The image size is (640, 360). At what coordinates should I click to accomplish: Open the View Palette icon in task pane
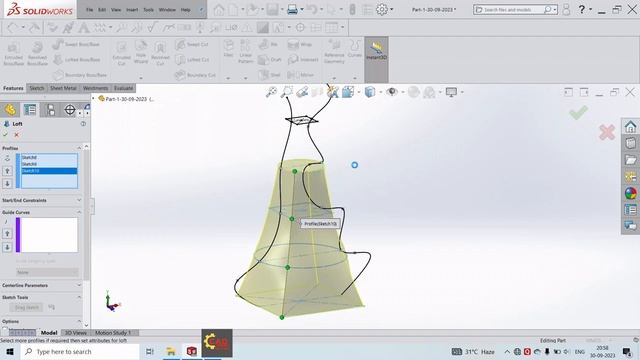(630, 176)
